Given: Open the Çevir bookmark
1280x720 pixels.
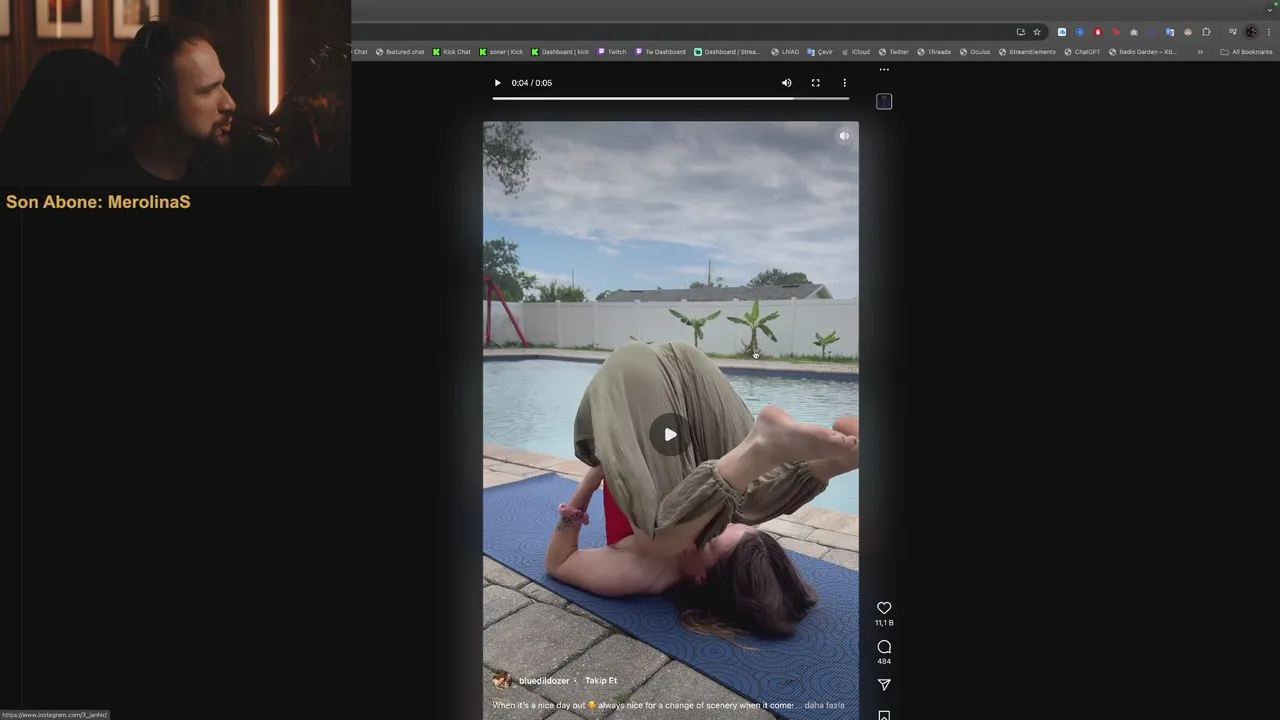Looking at the screenshot, I should pyautogui.click(x=820, y=52).
